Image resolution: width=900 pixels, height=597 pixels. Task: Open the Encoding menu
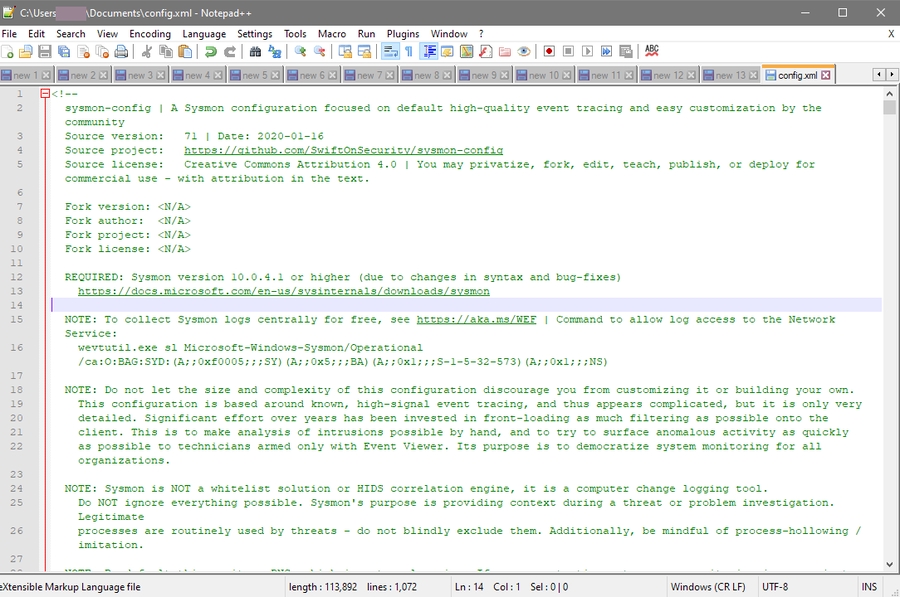pyautogui.click(x=149, y=34)
